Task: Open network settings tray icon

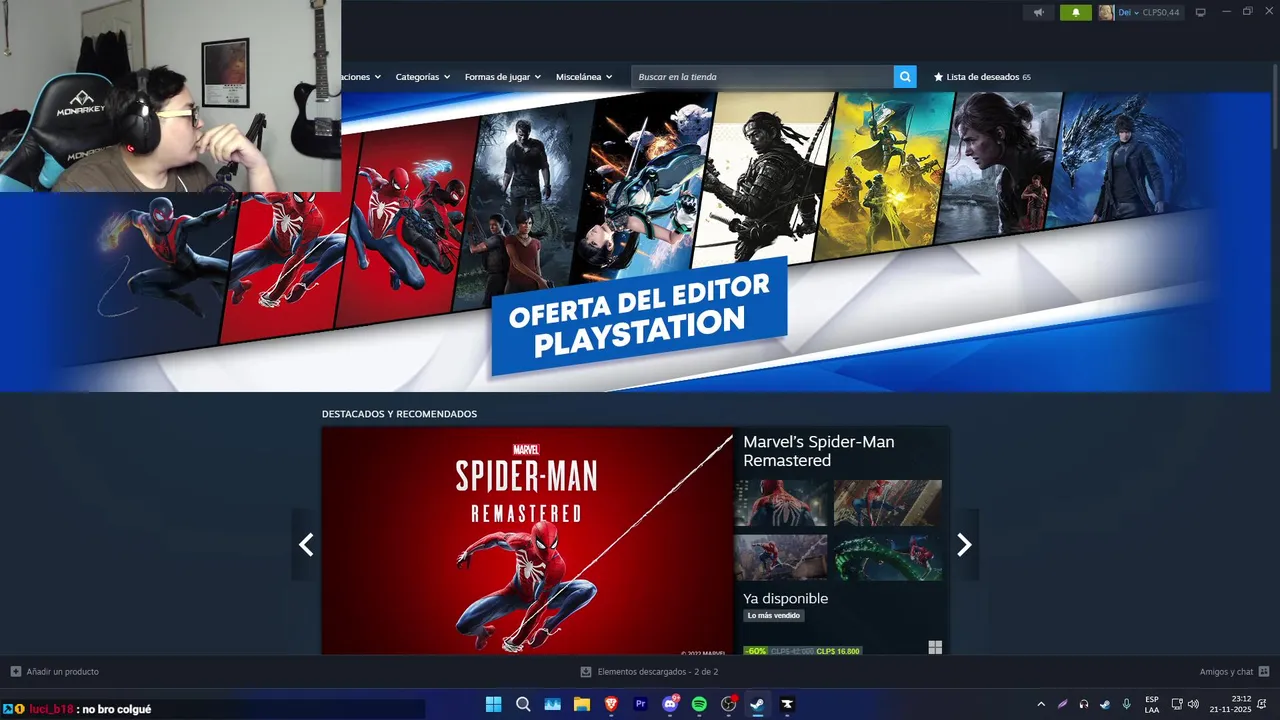Action: (1177, 704)
